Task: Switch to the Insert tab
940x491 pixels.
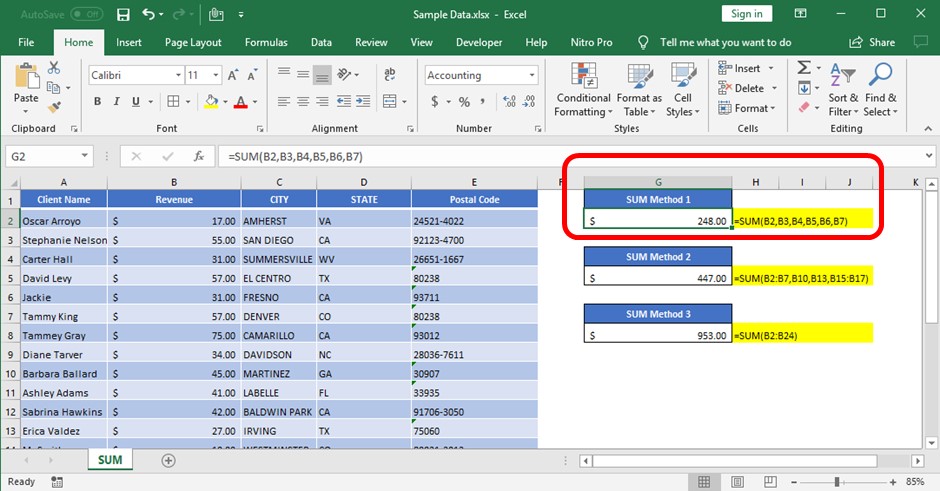Action: point(129,42)
